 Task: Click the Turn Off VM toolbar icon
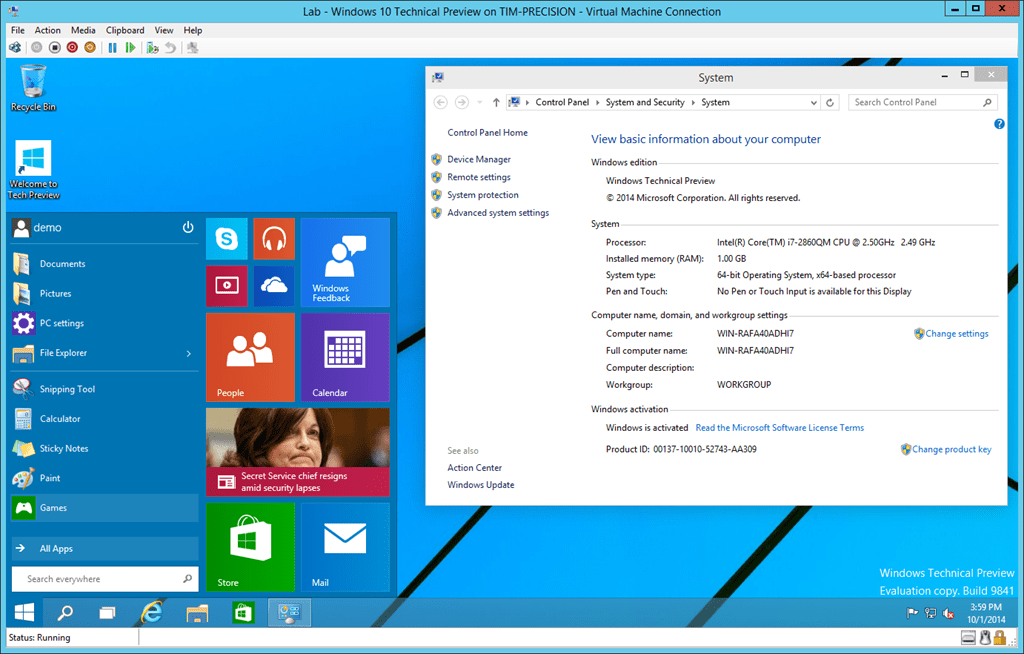coord(55,48)
